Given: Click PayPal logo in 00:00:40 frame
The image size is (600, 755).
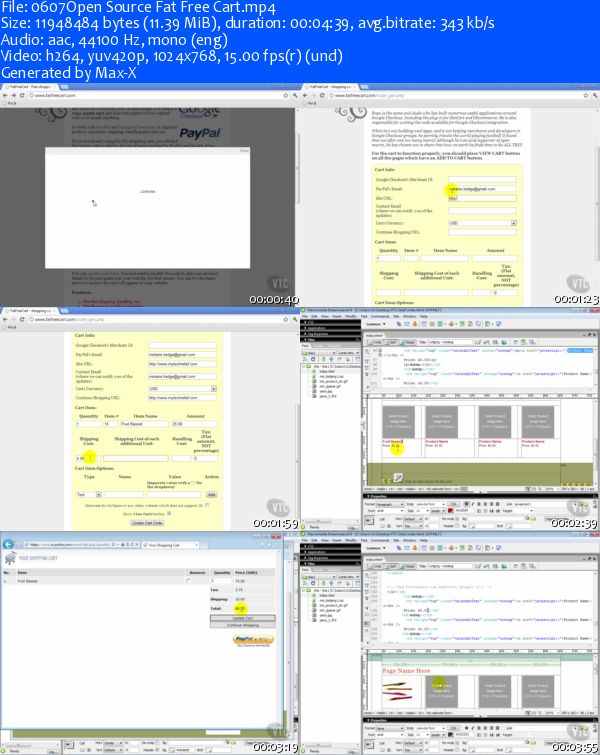Looking at the screenshot, I should click(x=200, y=133).
